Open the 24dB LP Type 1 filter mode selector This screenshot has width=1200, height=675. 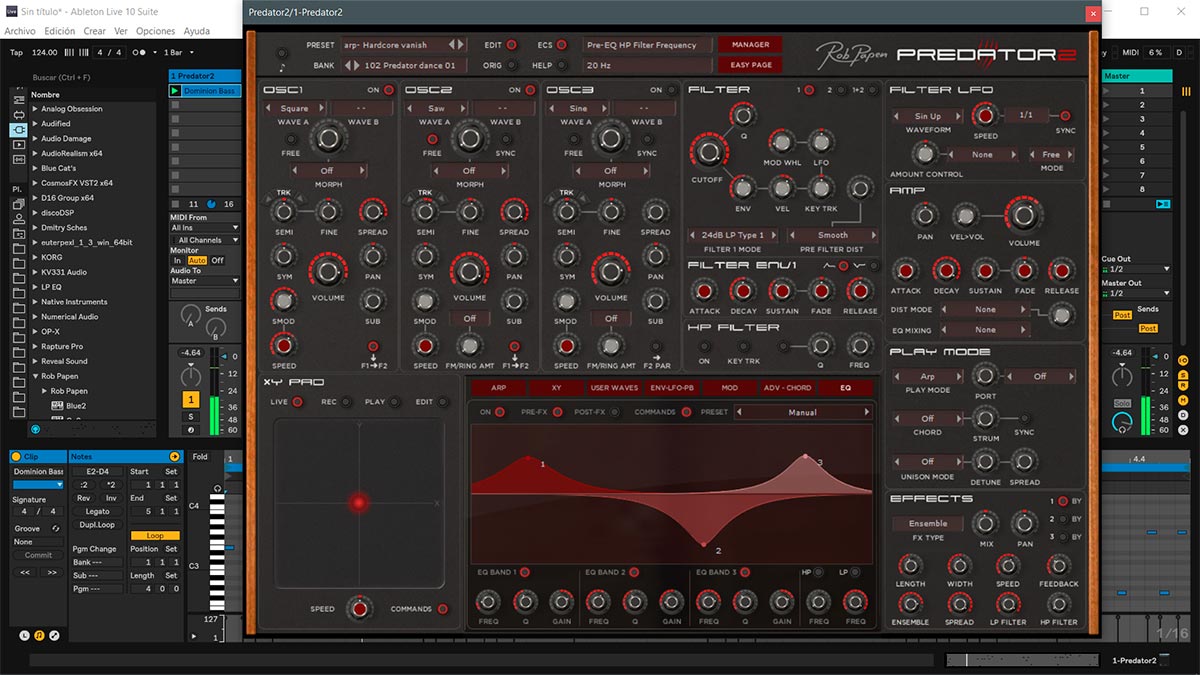[x=732, y=235]
